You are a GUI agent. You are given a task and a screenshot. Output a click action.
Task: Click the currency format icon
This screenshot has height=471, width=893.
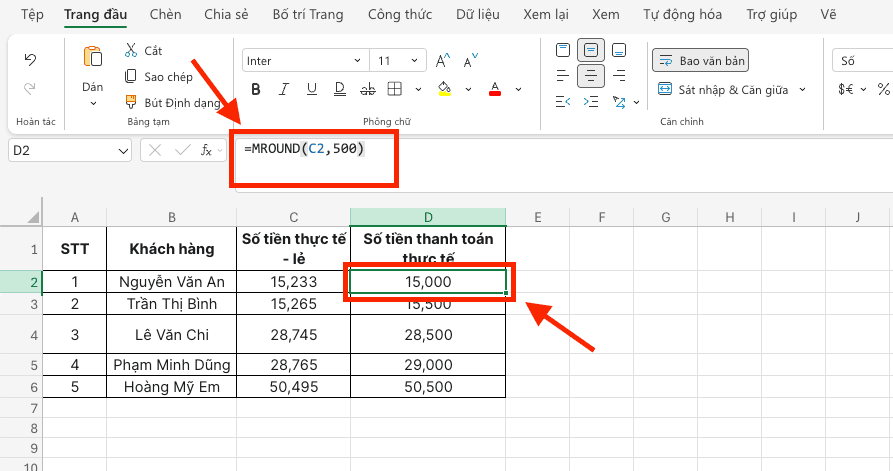pos(846,89)
